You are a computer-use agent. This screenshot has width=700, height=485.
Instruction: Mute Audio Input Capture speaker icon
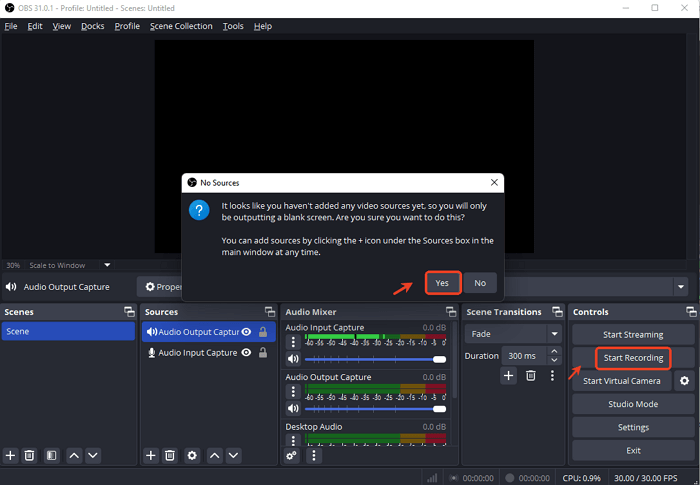pyautogui.click(x=293, y=359)
